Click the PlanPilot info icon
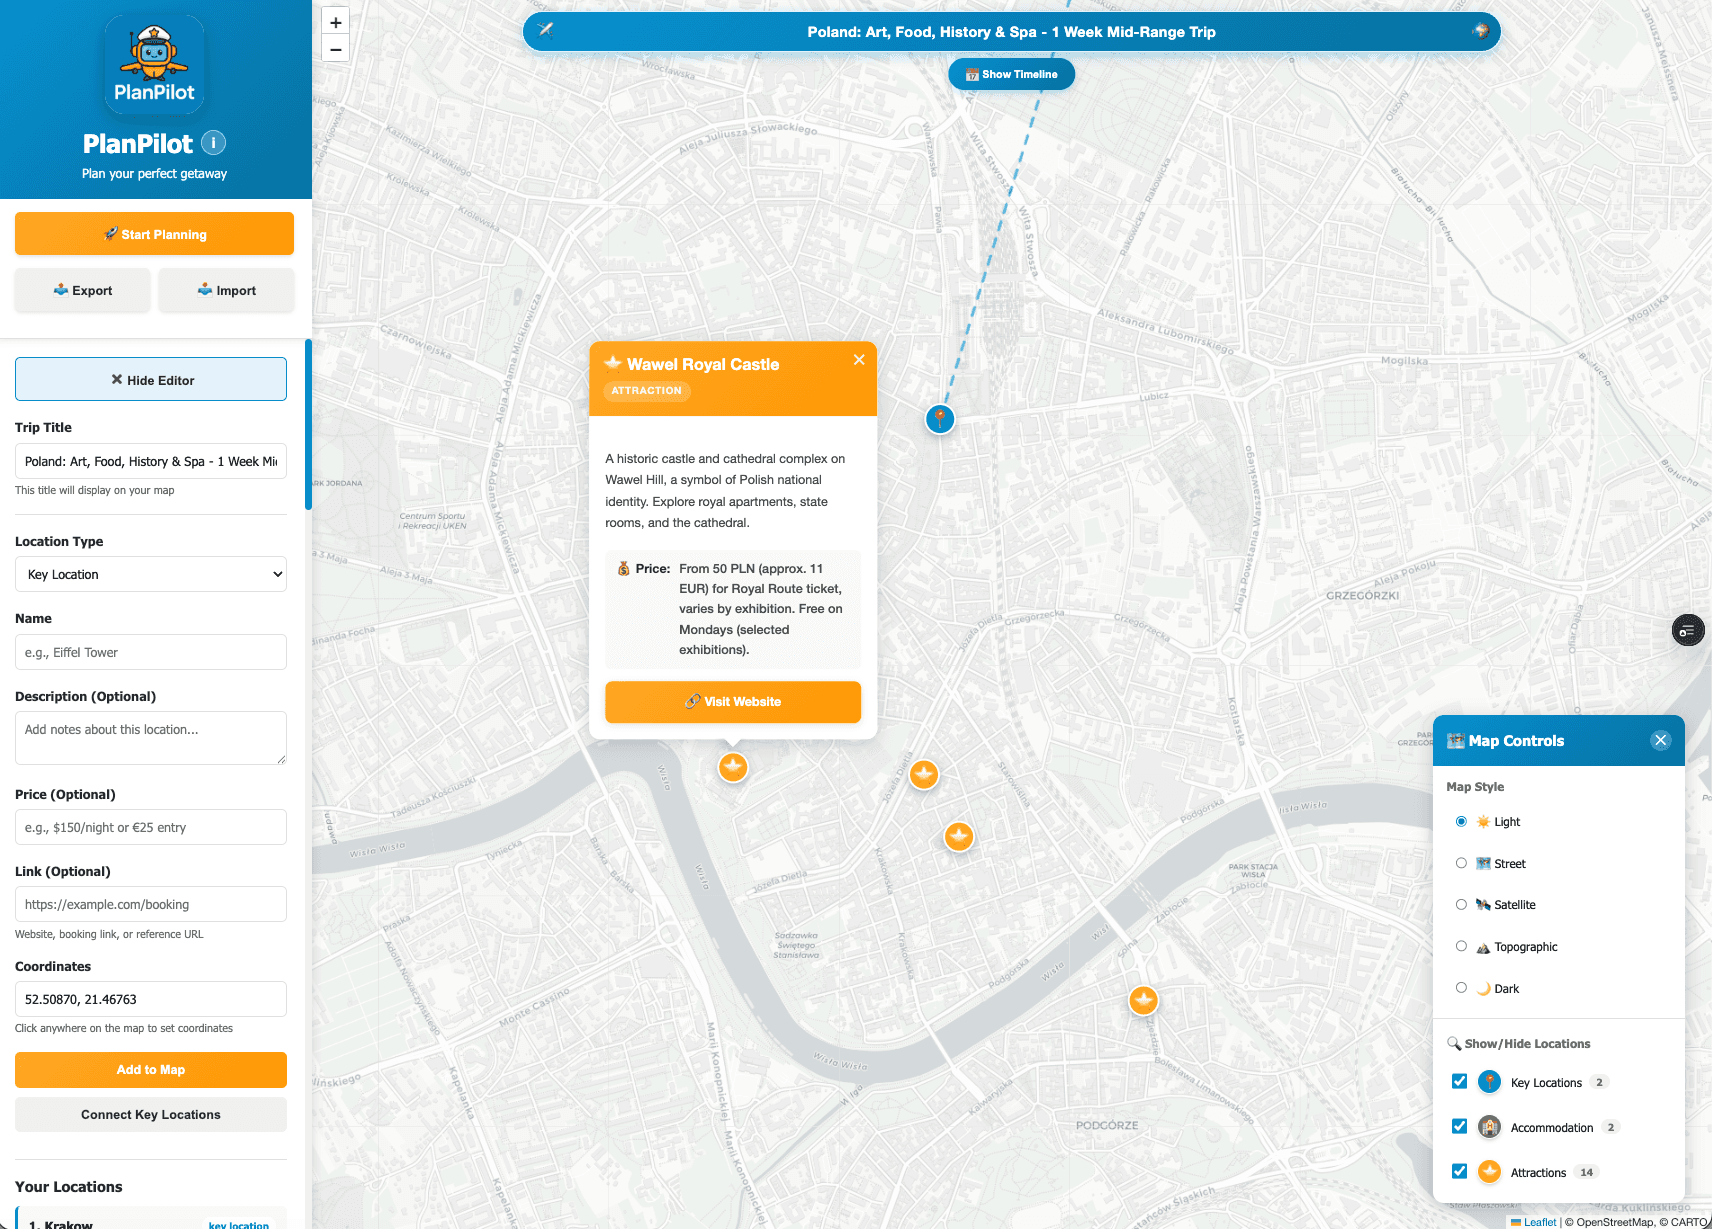The image size is (1712, 1229). coord(213,143)
